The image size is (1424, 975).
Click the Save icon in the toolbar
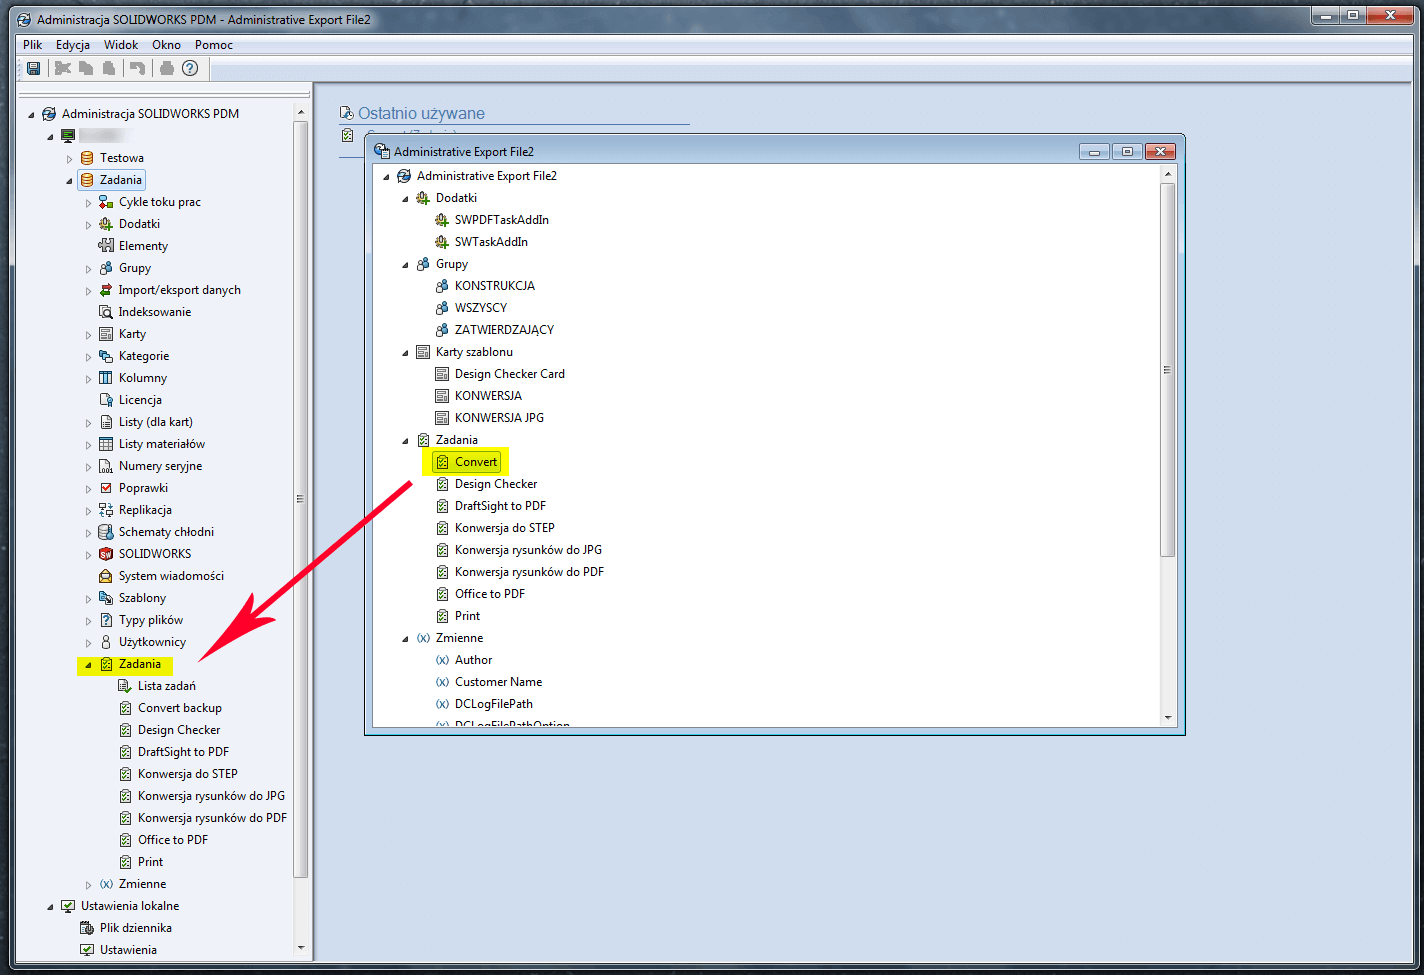tap(33, 68)
